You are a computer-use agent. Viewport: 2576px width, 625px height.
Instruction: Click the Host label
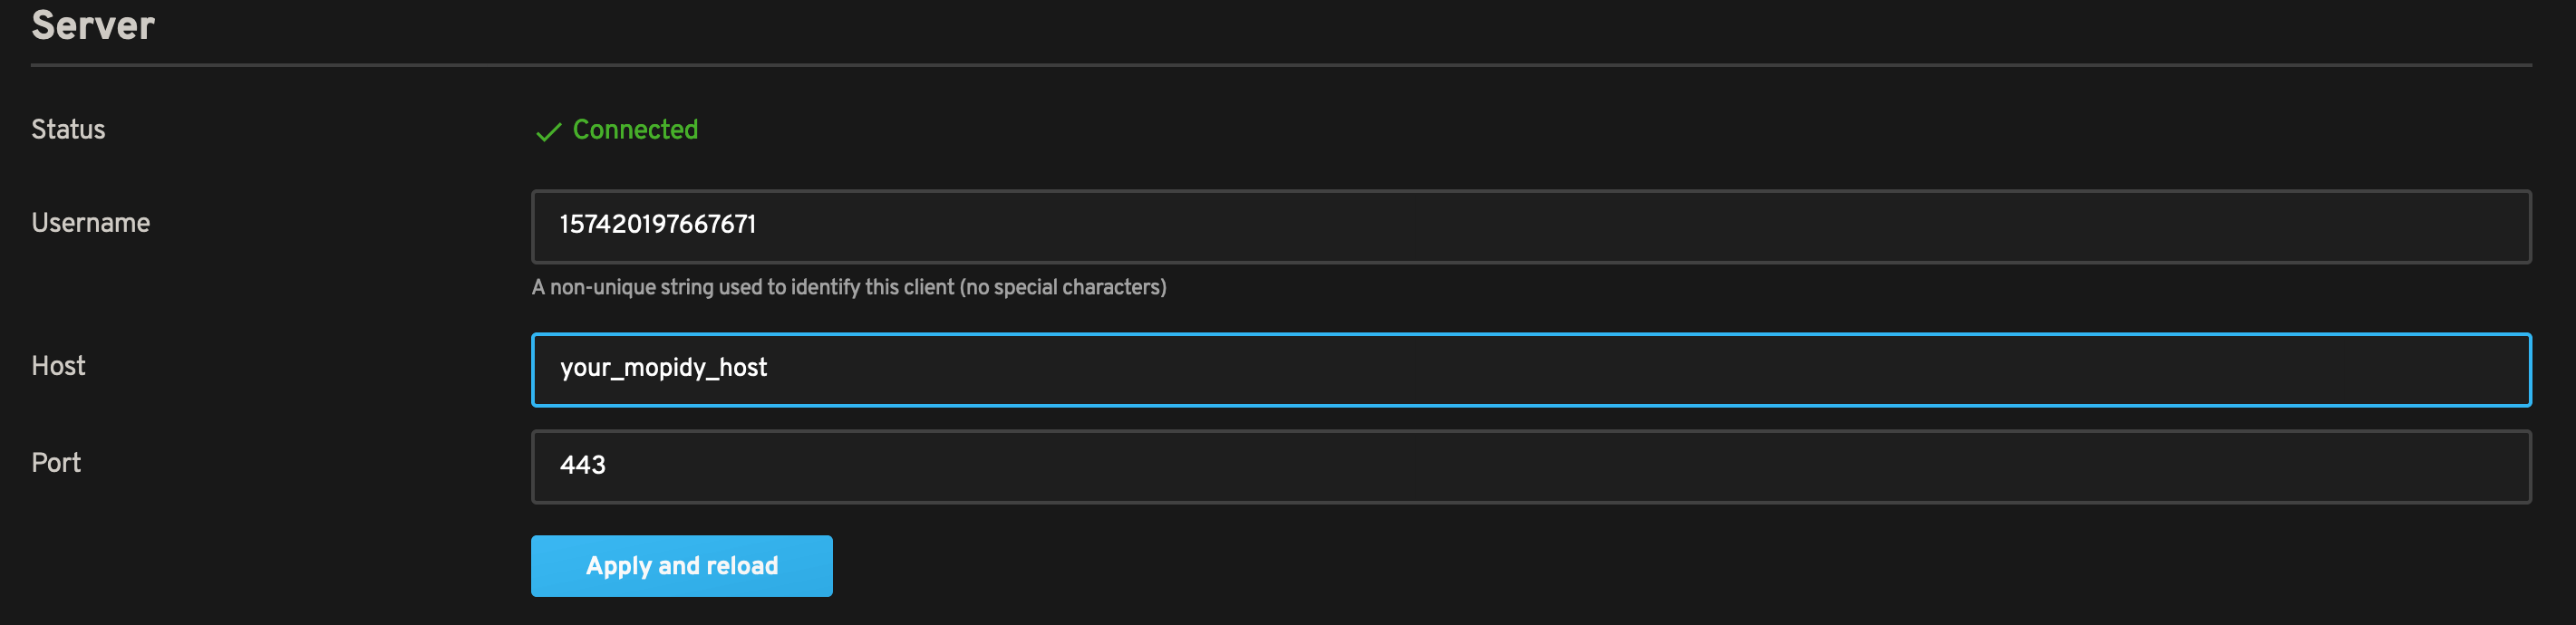click(x=58, y=366)
